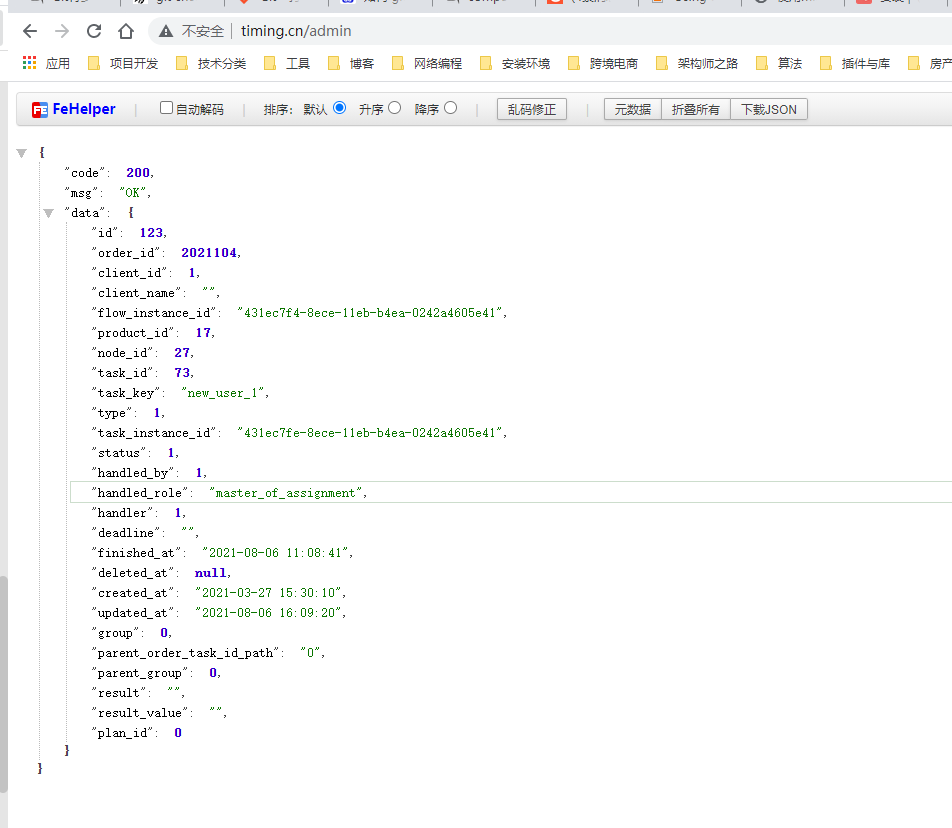Reload the timing.cn/admin page
Image resolution: width=952 pixels, height=828 pixels.
94,31
